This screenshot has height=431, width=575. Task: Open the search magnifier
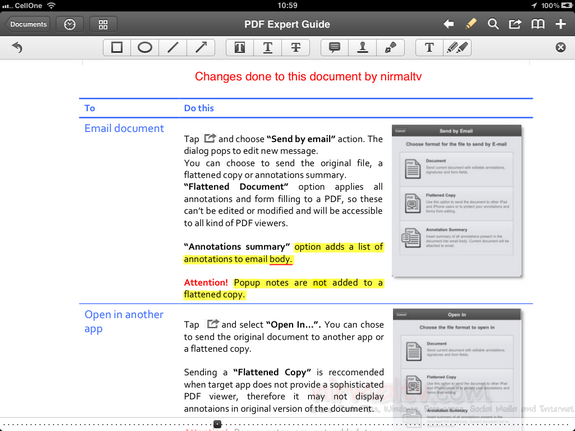click(x=493, y=24)
